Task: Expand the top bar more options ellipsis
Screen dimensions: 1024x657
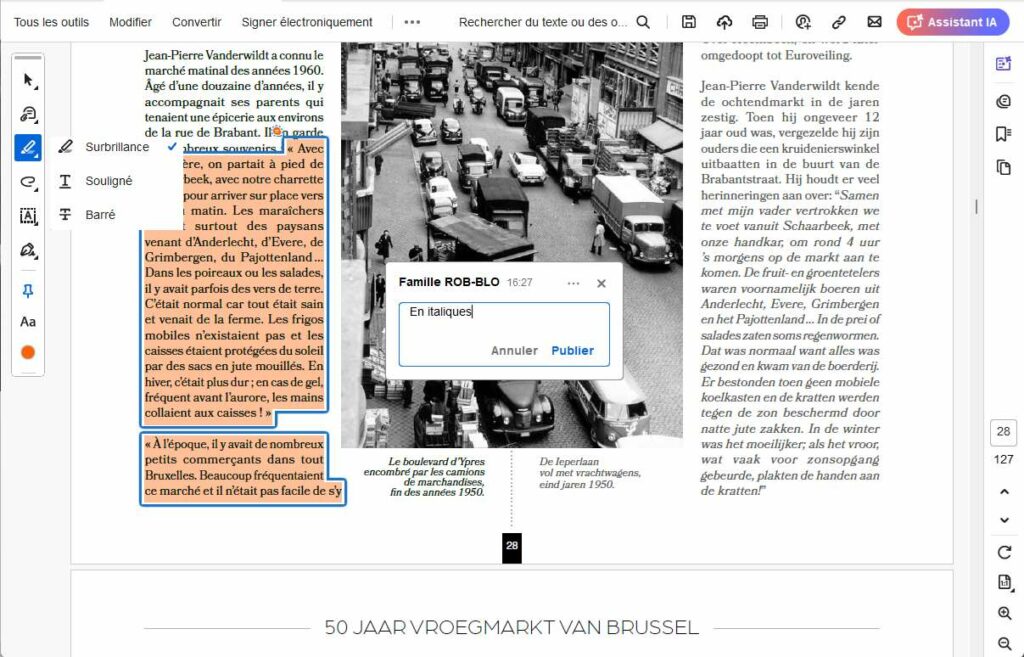Action: pyautogui.click(x=412, y=22)
